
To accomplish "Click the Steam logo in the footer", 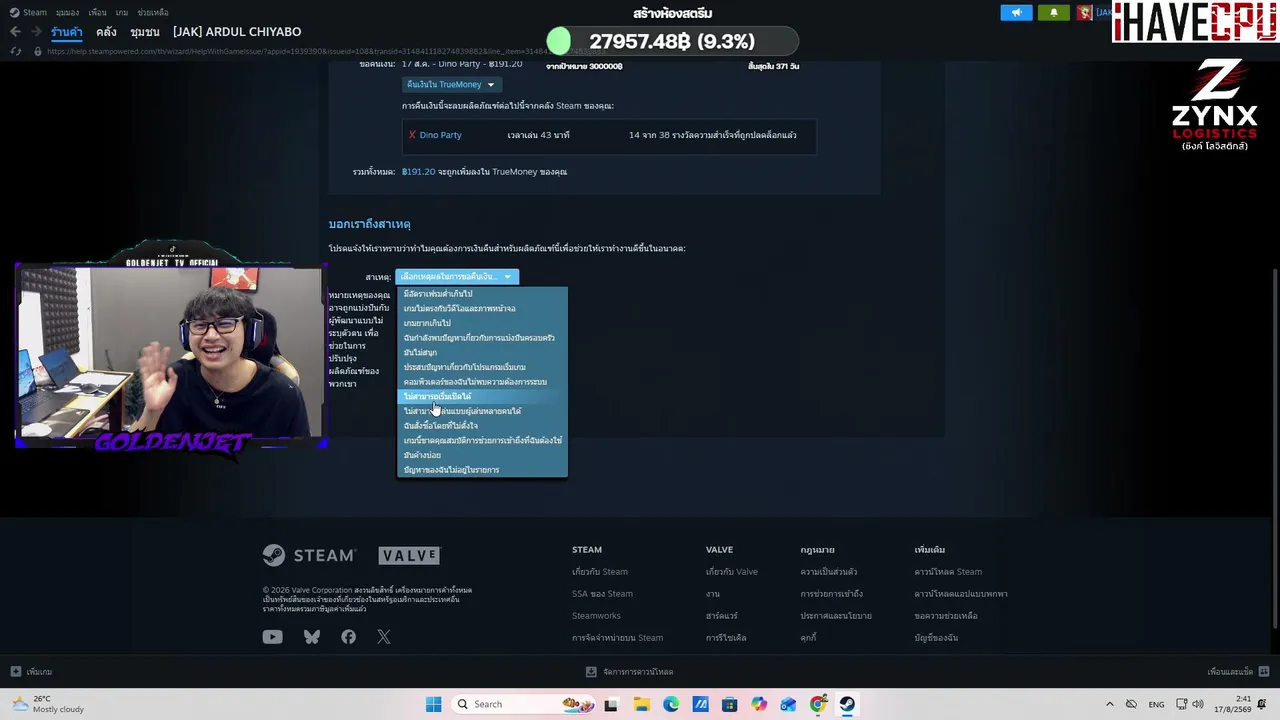I will [309, 555].
